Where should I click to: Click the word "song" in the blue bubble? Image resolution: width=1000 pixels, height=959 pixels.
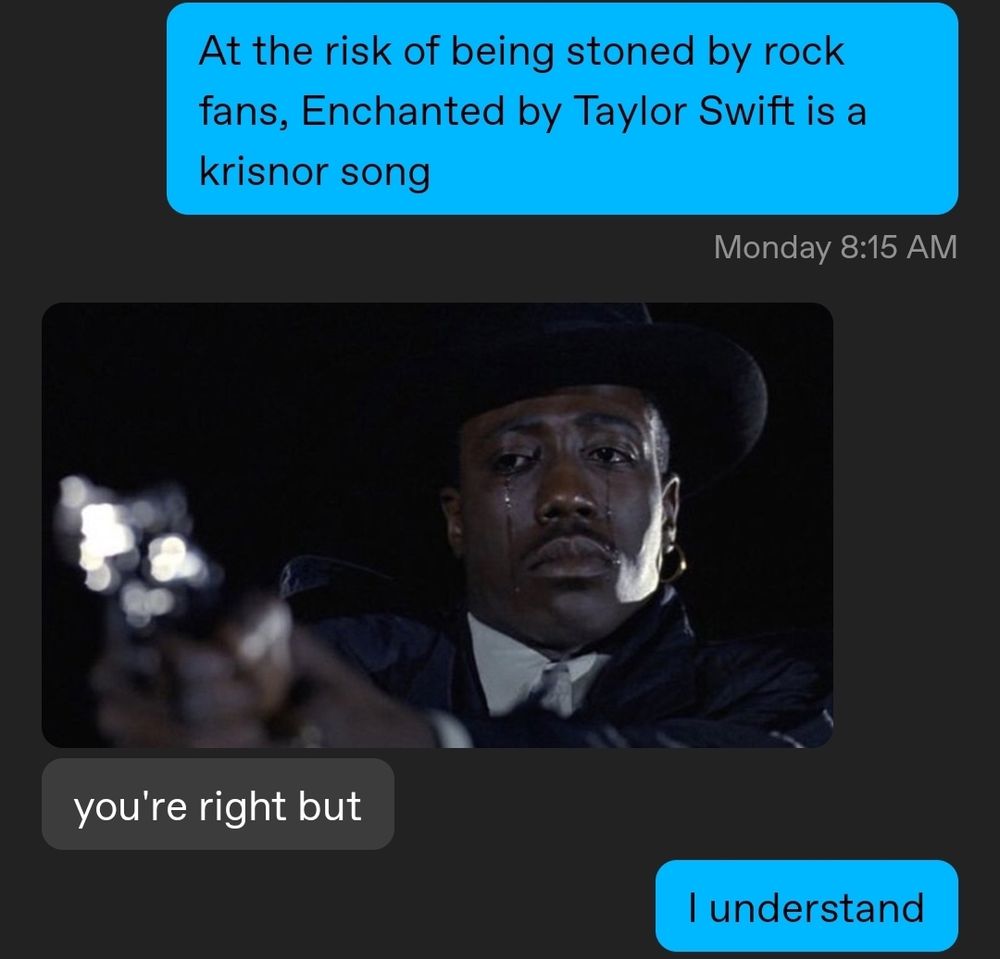pos(385,172)
